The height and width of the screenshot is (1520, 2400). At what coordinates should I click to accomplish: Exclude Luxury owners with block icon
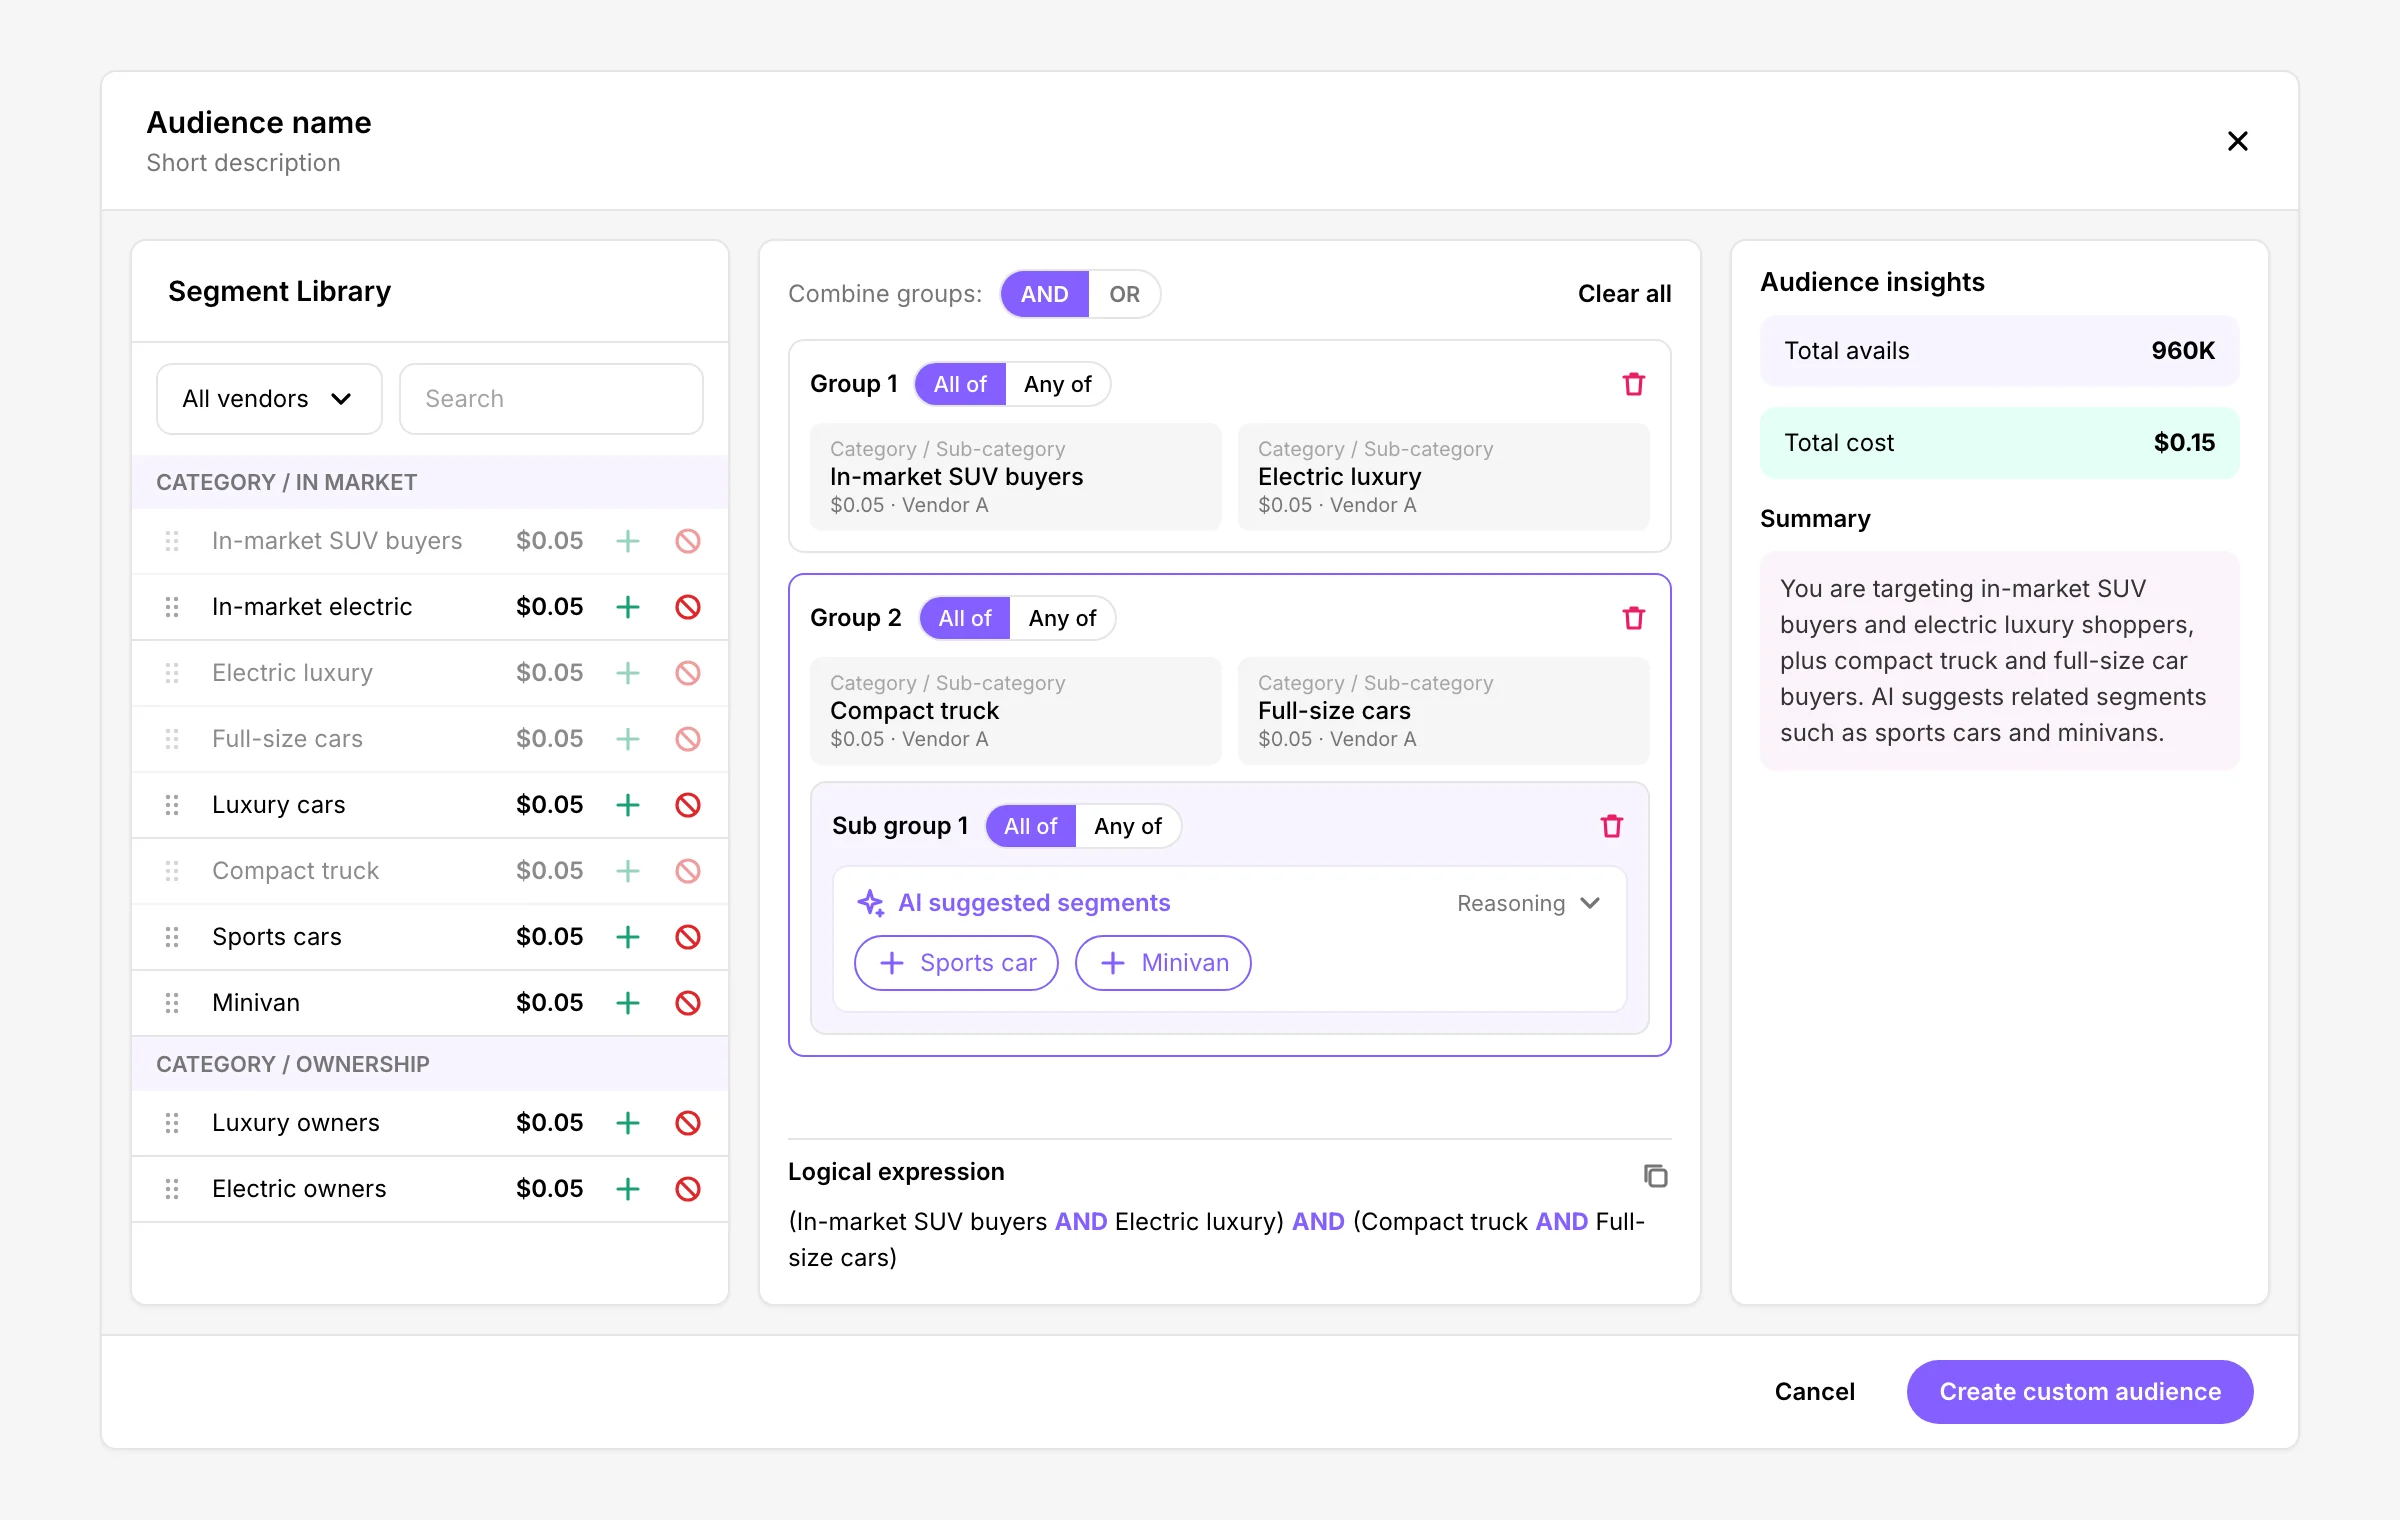point(688,1123)
